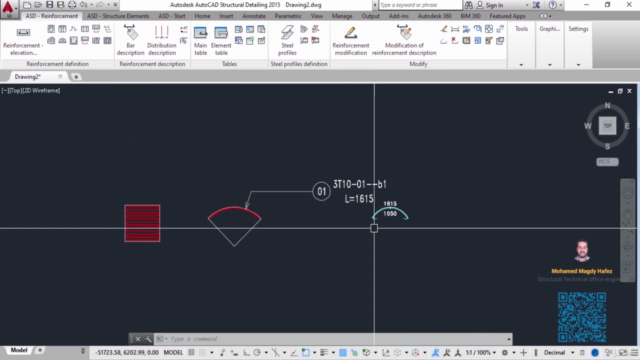640x360 pixels.
Task: Launch the Reinforcement elevation tool
Action: 23,41
